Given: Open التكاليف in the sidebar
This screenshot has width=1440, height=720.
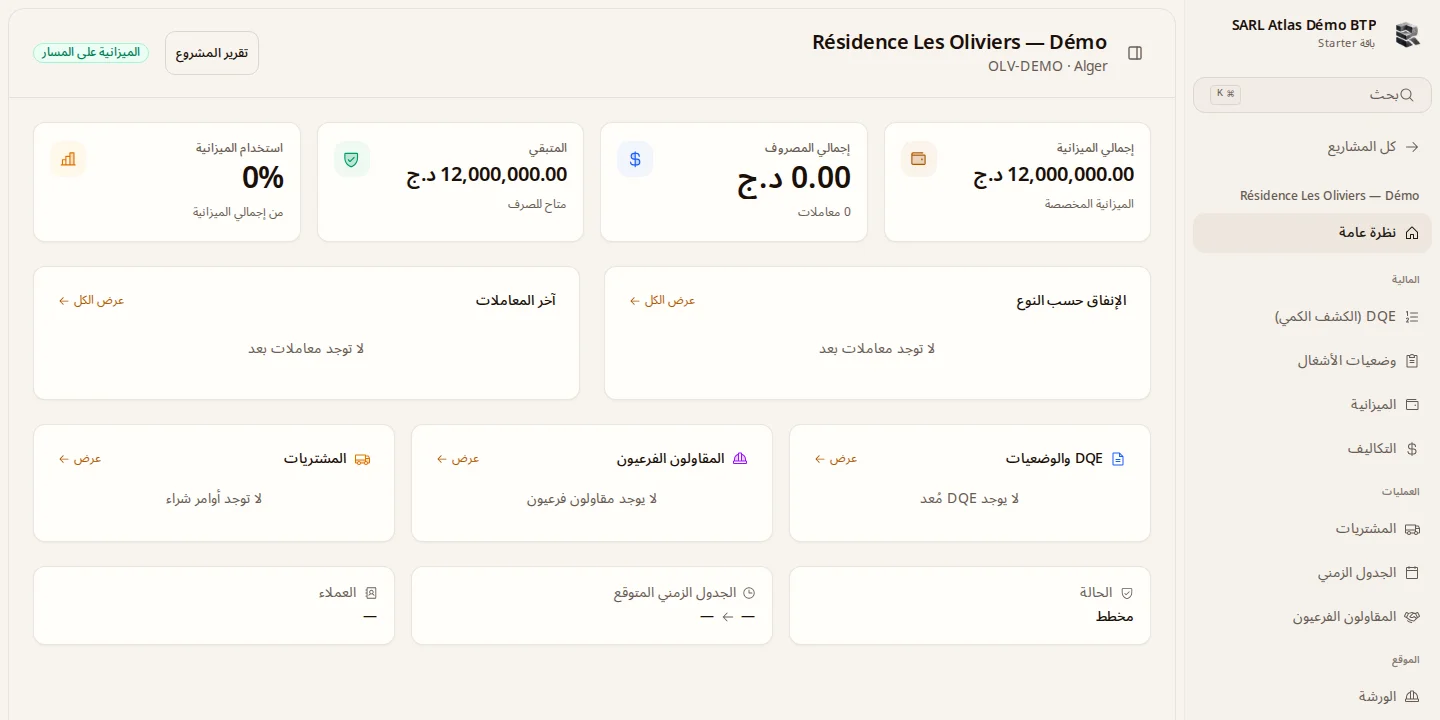Looking at the screenshot, I should click(1312, 449).
